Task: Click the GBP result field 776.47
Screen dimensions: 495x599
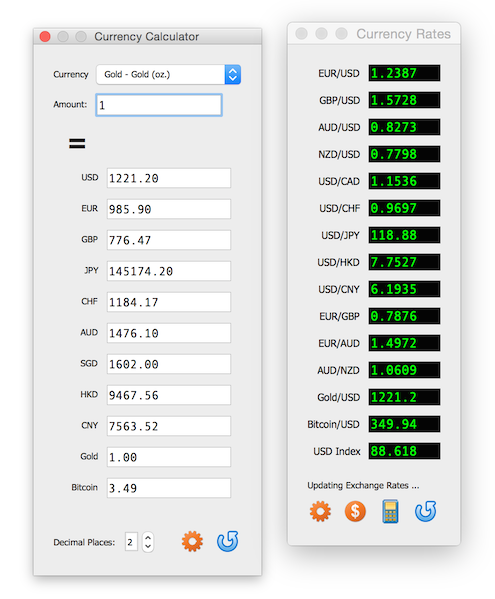Action: click(169, 240)
